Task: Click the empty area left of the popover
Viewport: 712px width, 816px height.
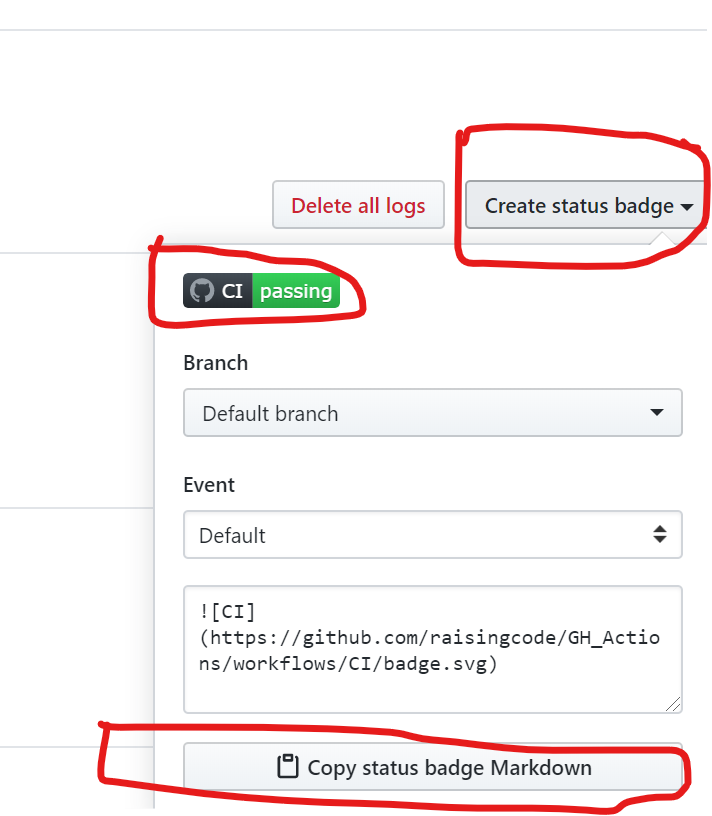Action: [x=76, y=380]
